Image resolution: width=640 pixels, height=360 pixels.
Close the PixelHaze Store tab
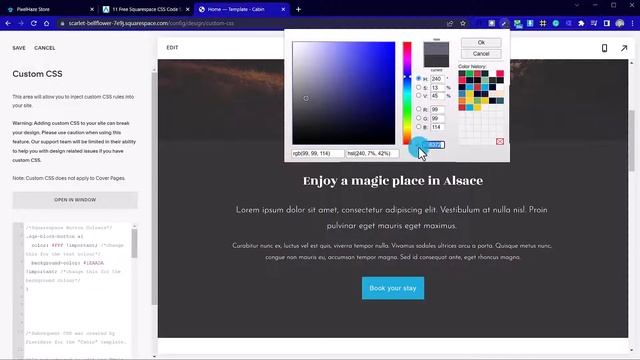pyautogui.click(x=92, y=9)
